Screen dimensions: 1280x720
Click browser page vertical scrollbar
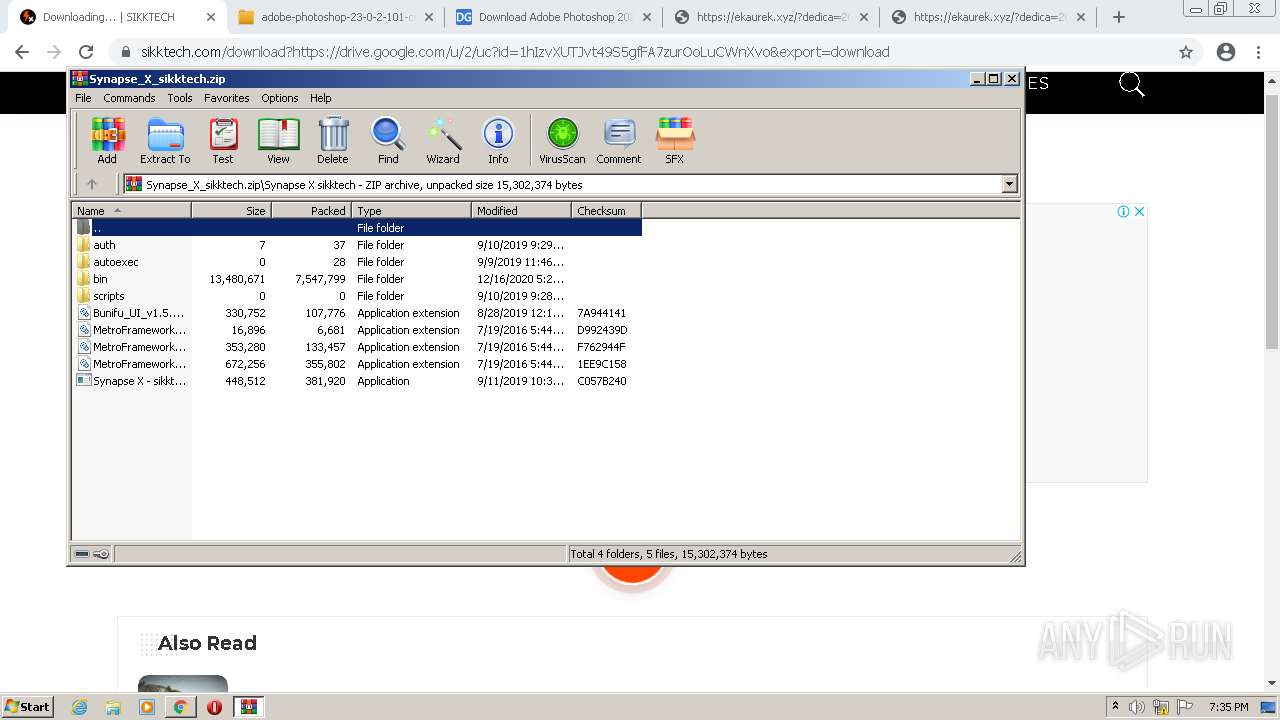click(1271, 220)
